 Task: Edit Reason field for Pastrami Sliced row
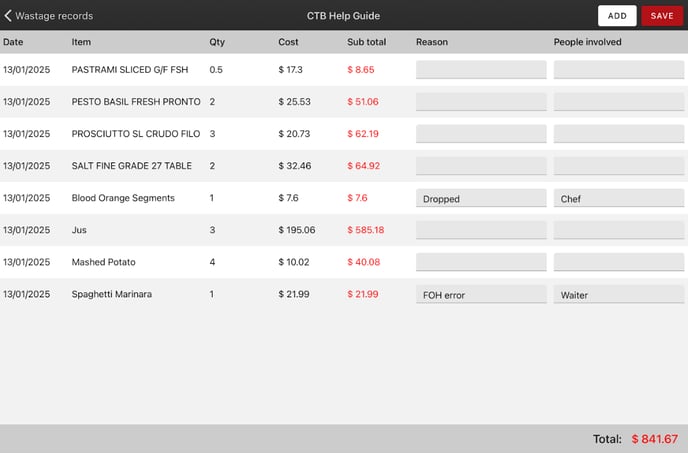coord(481,70)
